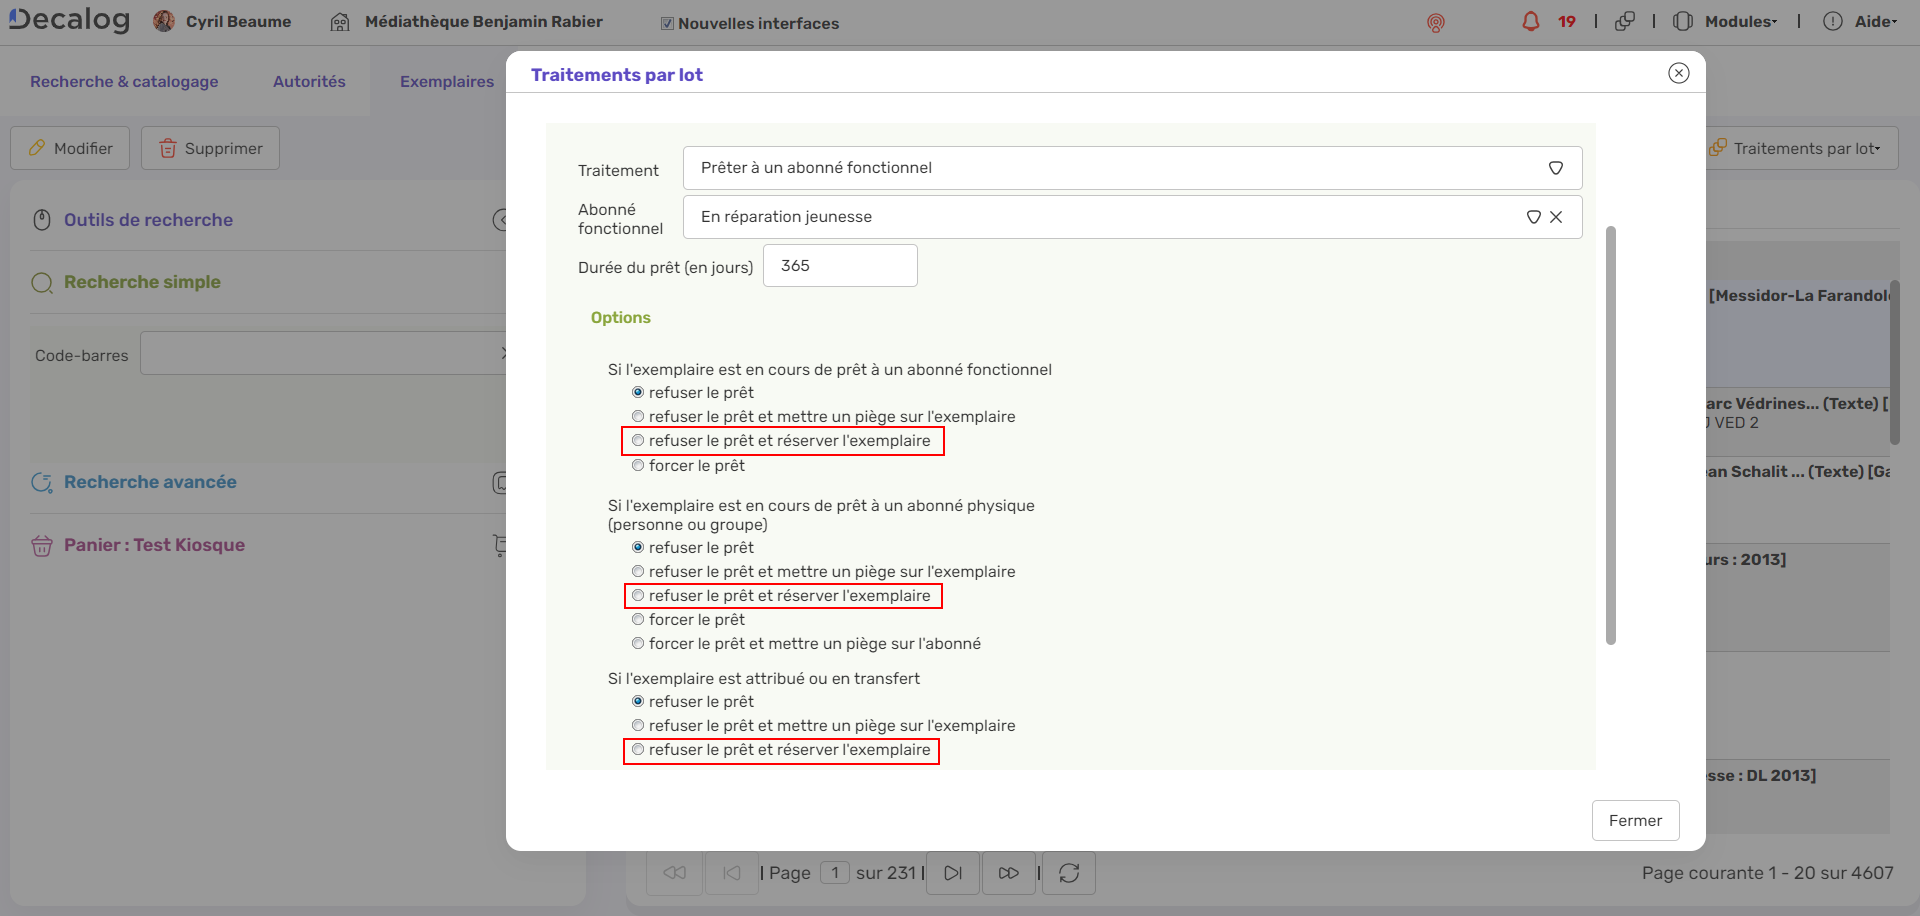Click the Fermer button in the dialog
This screenshot has height=916, width=1920.
tap(1635, 820)
